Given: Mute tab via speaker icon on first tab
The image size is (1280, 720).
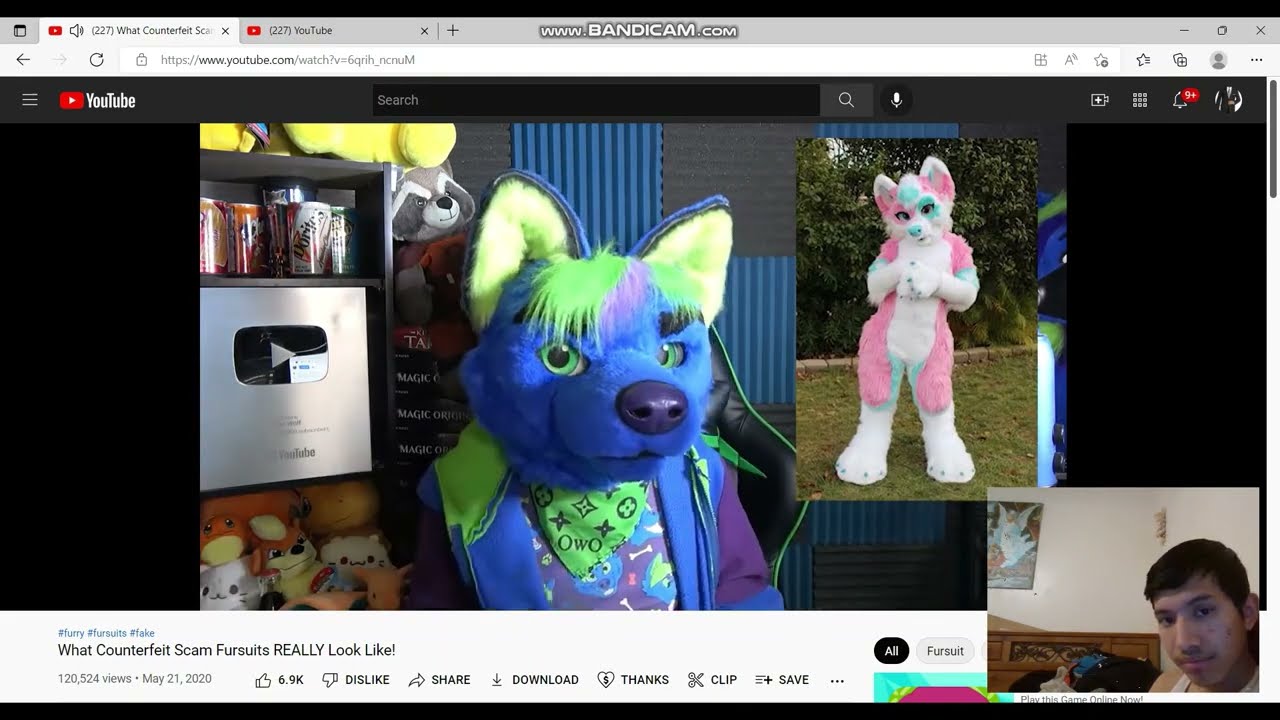Looking at the screenshot, I should [x=76, y=31].
